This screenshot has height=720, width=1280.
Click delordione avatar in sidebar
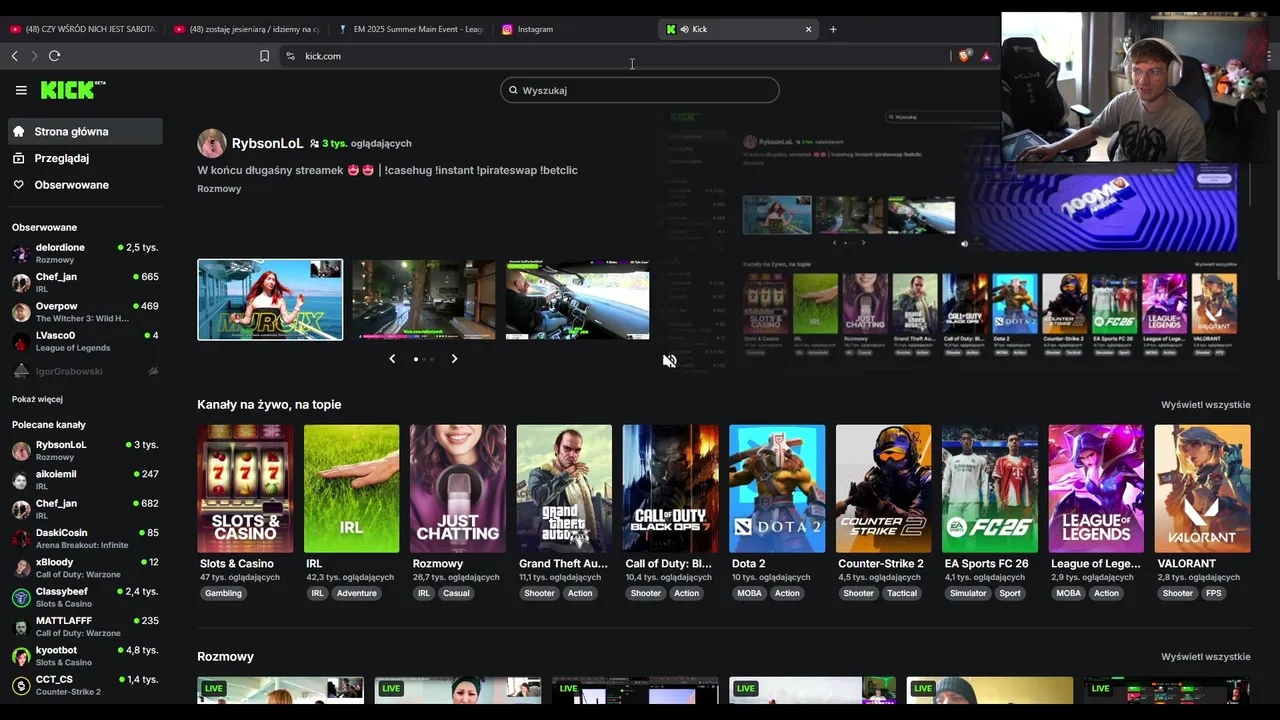[x=21, y=253]
